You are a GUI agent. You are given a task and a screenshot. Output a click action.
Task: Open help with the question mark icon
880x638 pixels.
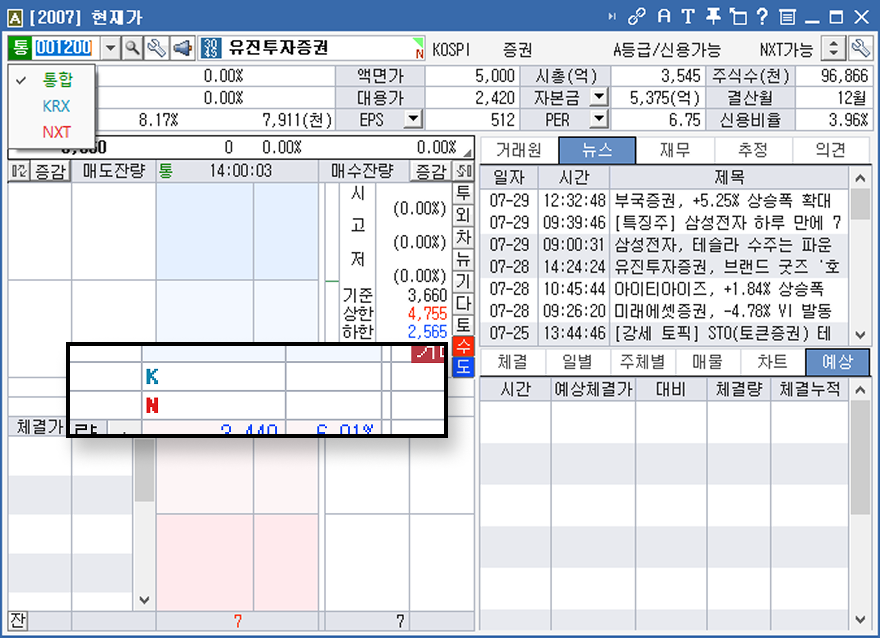(x=762, y=17)
